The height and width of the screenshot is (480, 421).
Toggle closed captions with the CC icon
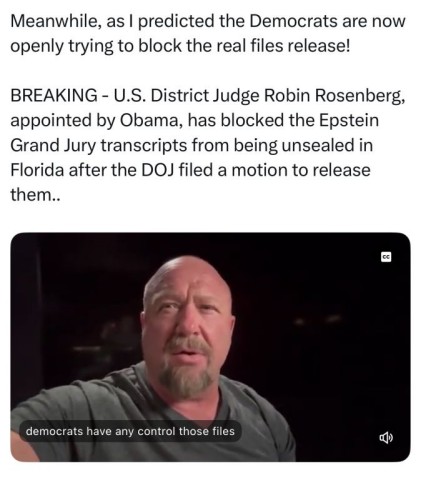(x=386, y=257)
